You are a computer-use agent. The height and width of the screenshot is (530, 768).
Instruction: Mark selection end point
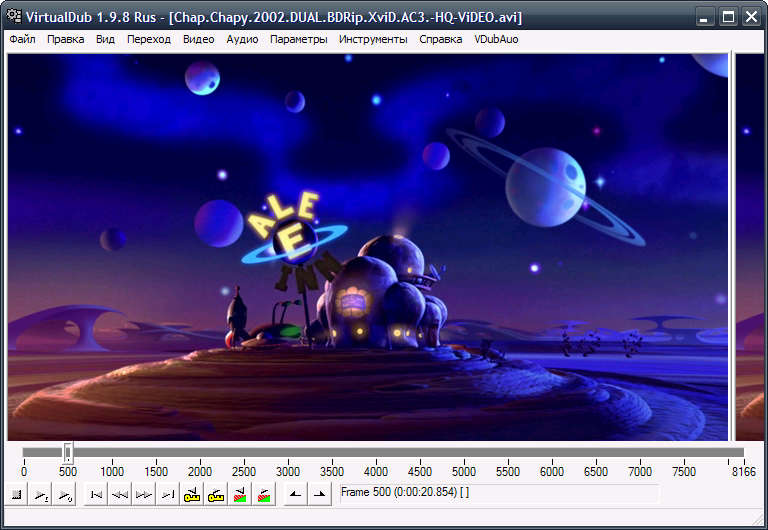click(x=319, y=494)
